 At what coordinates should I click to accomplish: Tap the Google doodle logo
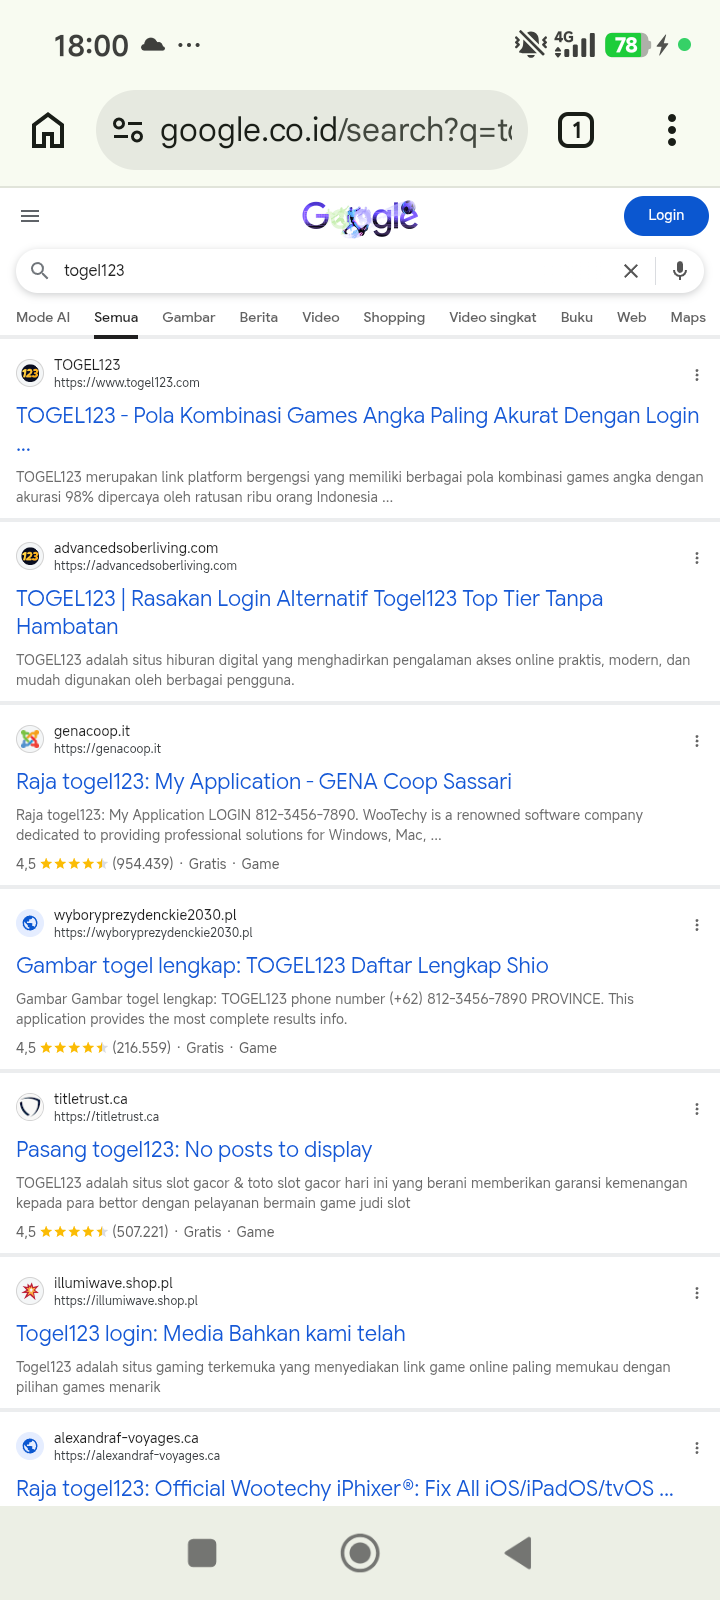[x=360, y=217]
